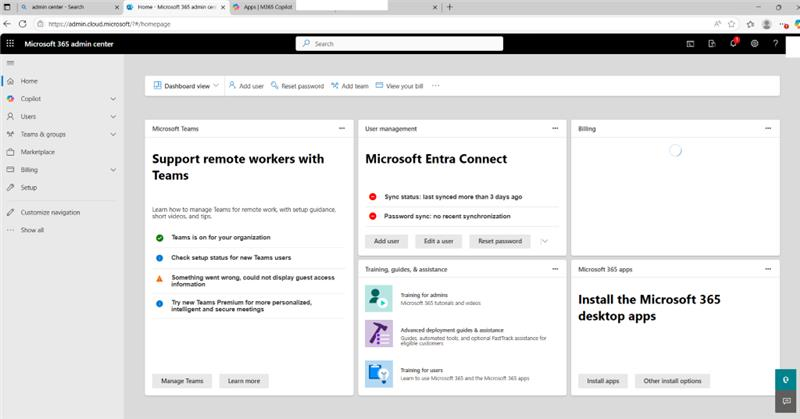Refresh the page with the reload icon
The height and width of the screenshot is (419, 800).
22,24
